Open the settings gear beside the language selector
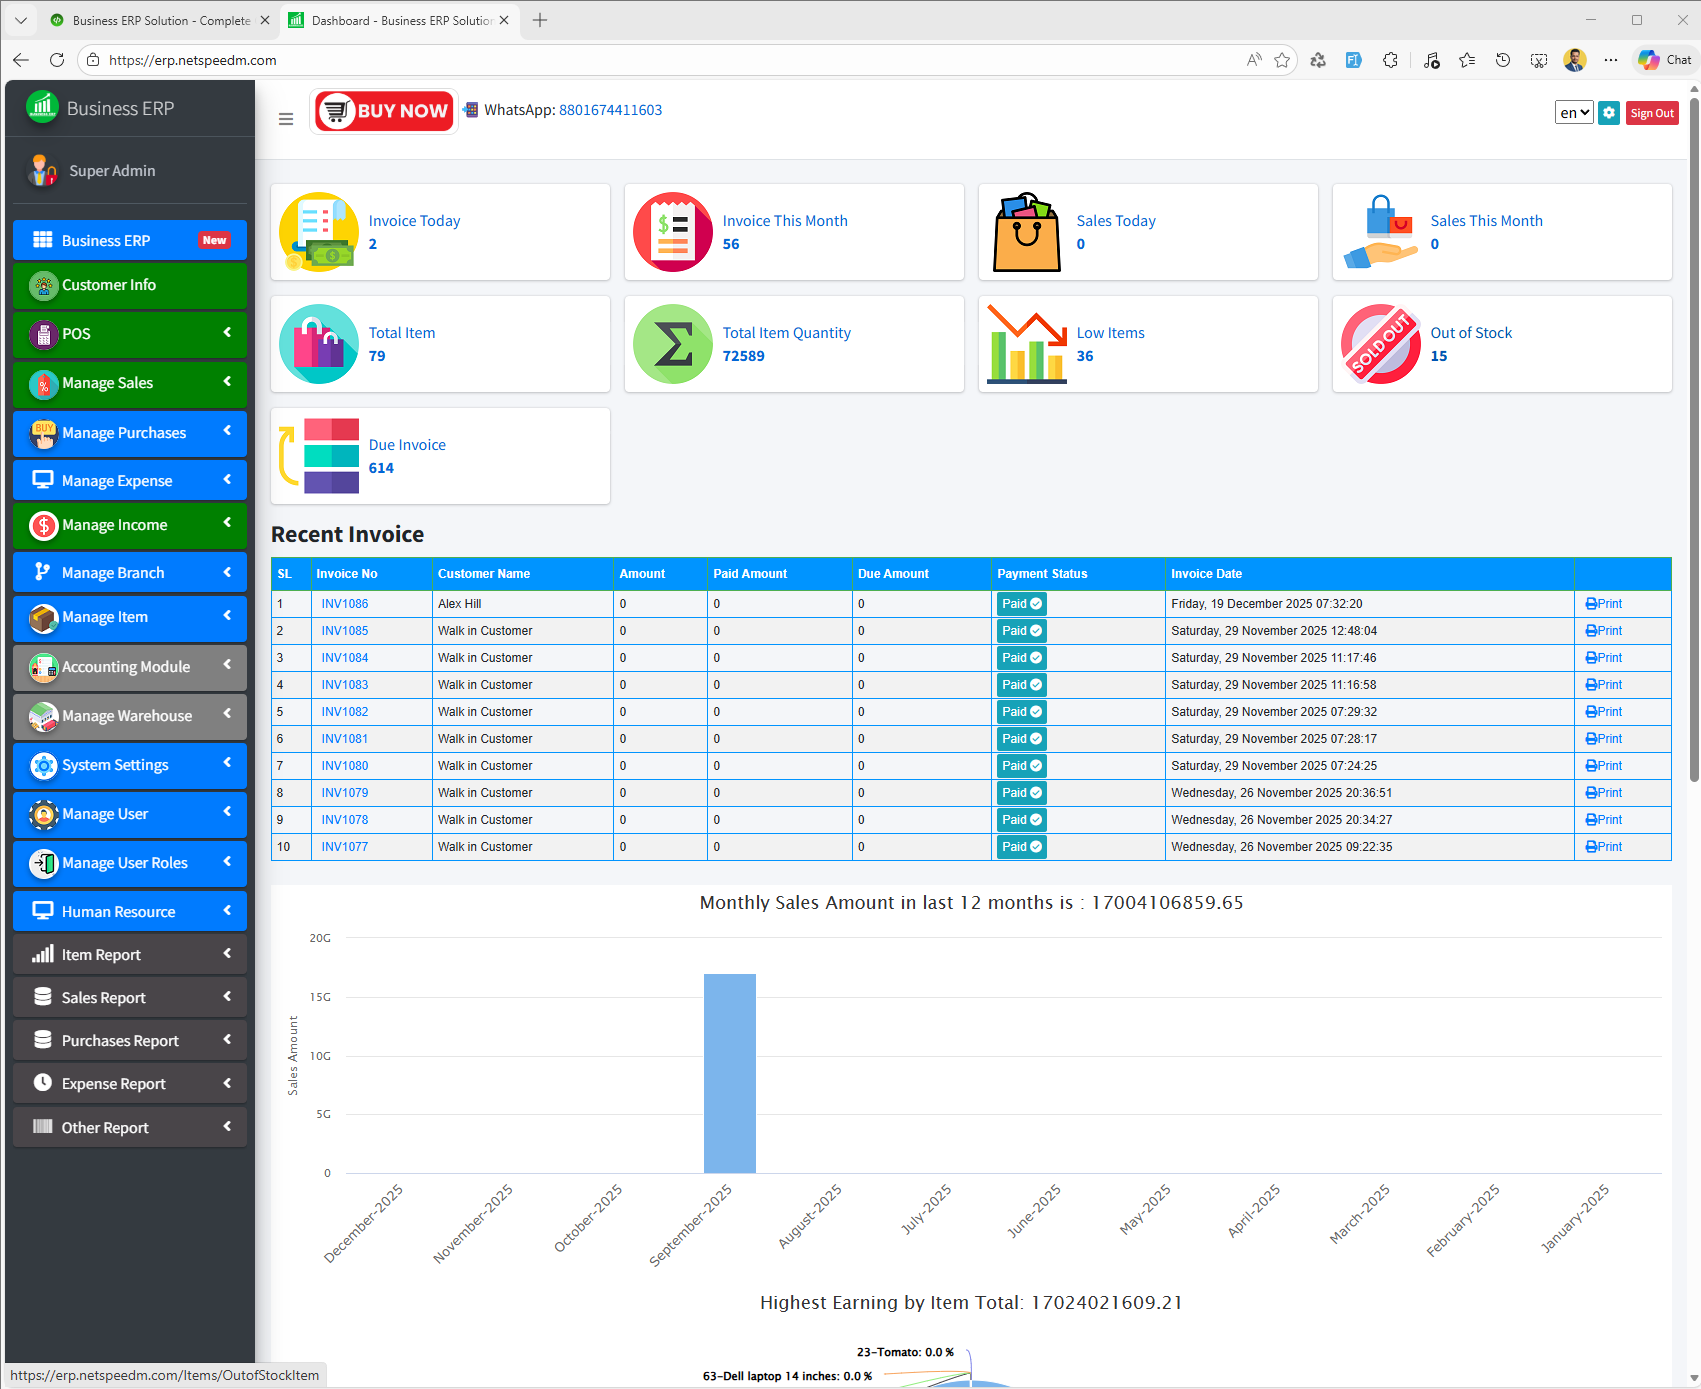1701x1389 pixels. click(1609, 113)
